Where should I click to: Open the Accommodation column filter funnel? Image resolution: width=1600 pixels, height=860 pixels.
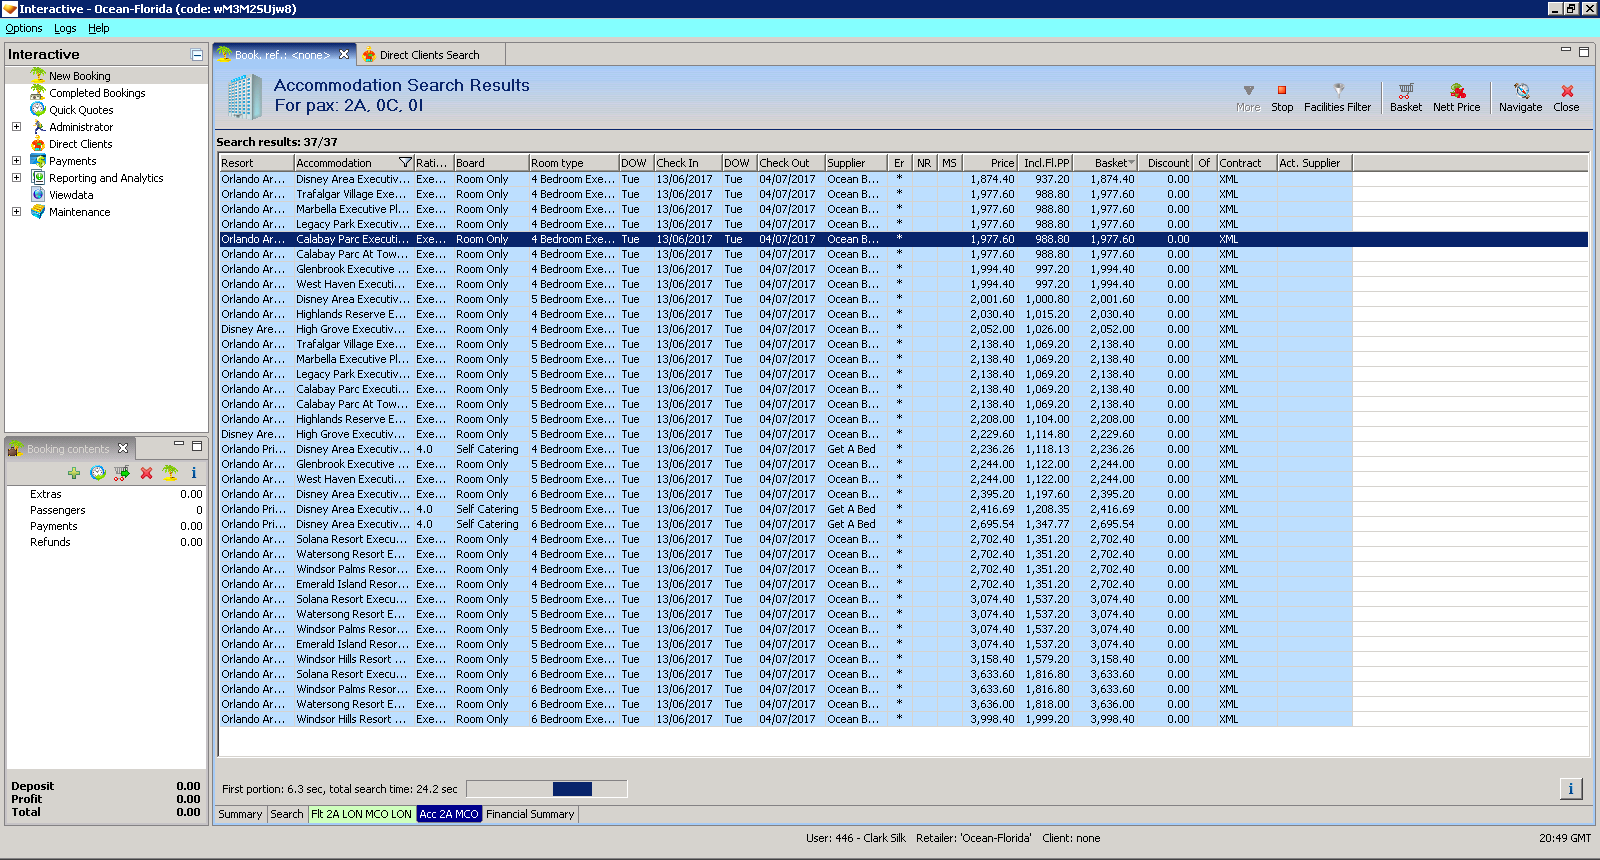pos(405,163)
